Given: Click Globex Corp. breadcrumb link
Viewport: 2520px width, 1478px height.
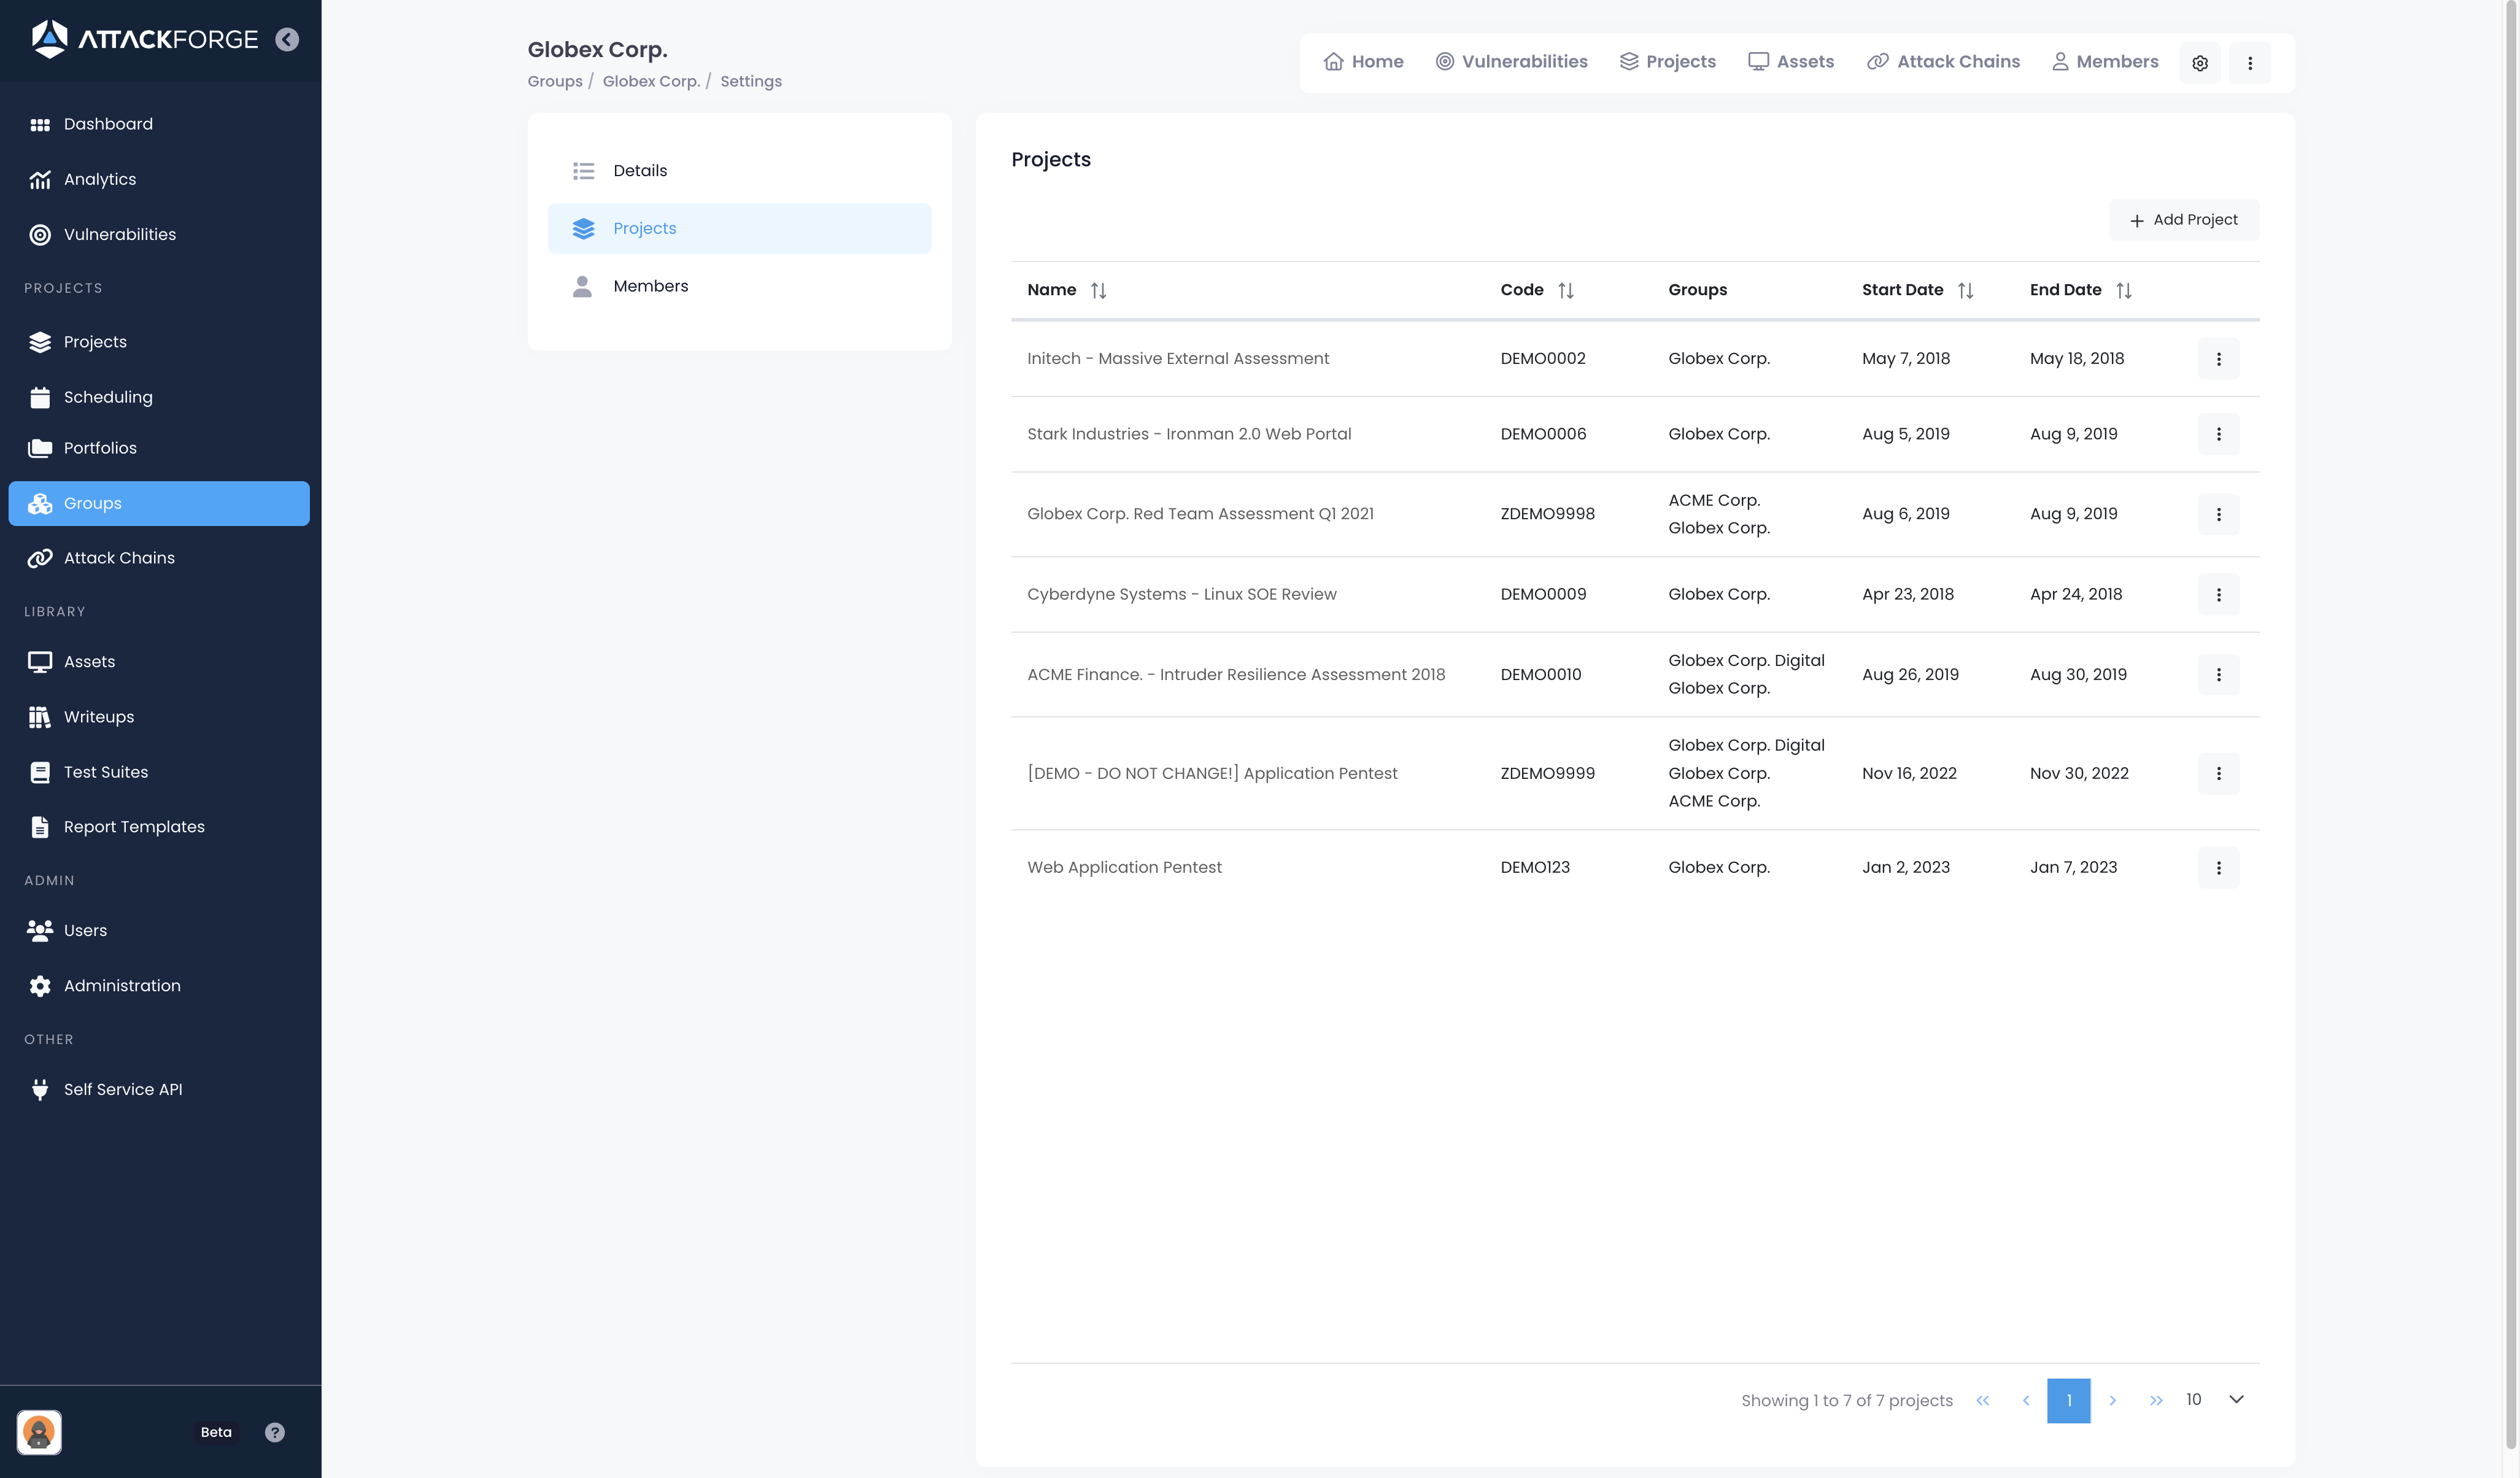Looking at the screenshot, I should (651, 81).
